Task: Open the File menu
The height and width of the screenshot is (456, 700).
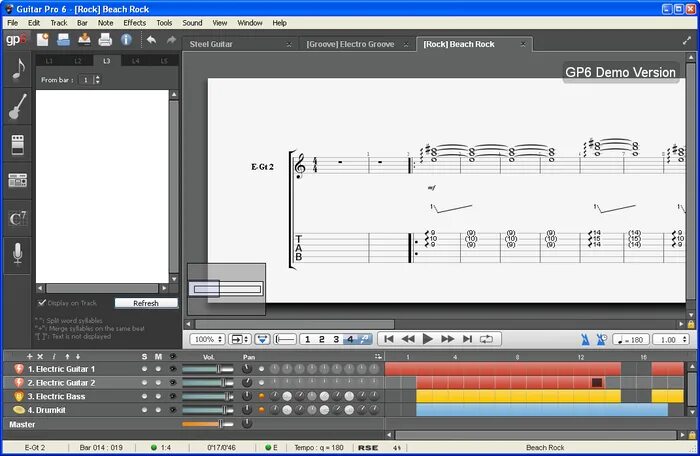Action: (12, 23)
